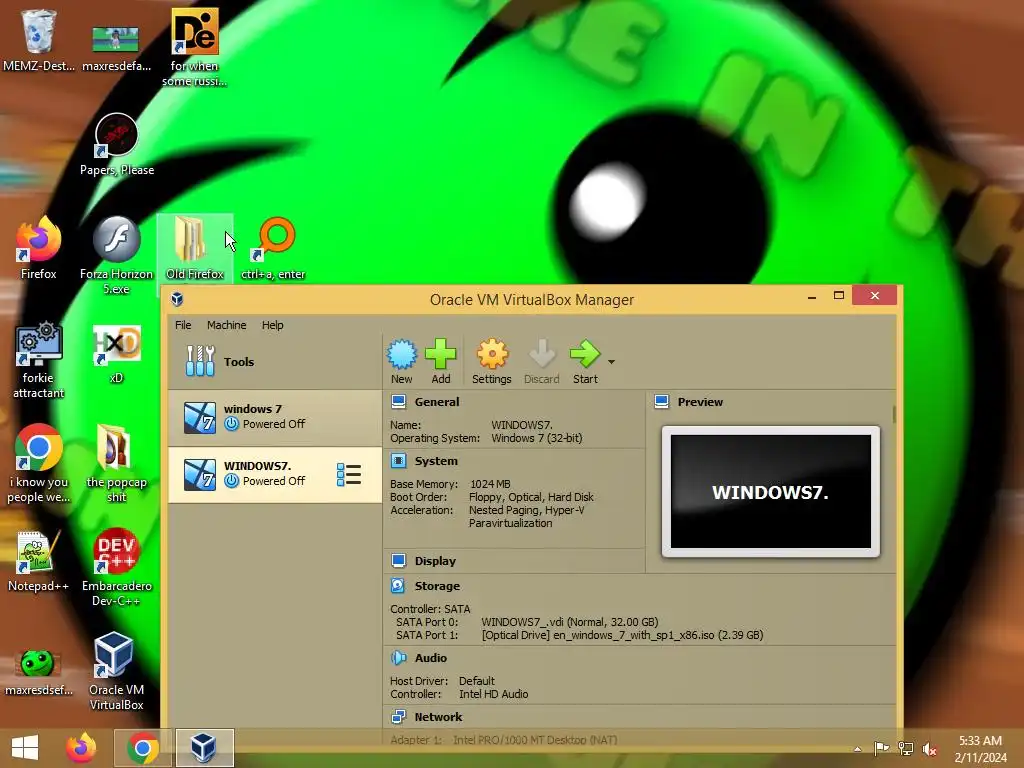Click the Preview panel header icon
The width and height of the screenshot is (1024, 768).
[x=662, y=402]
